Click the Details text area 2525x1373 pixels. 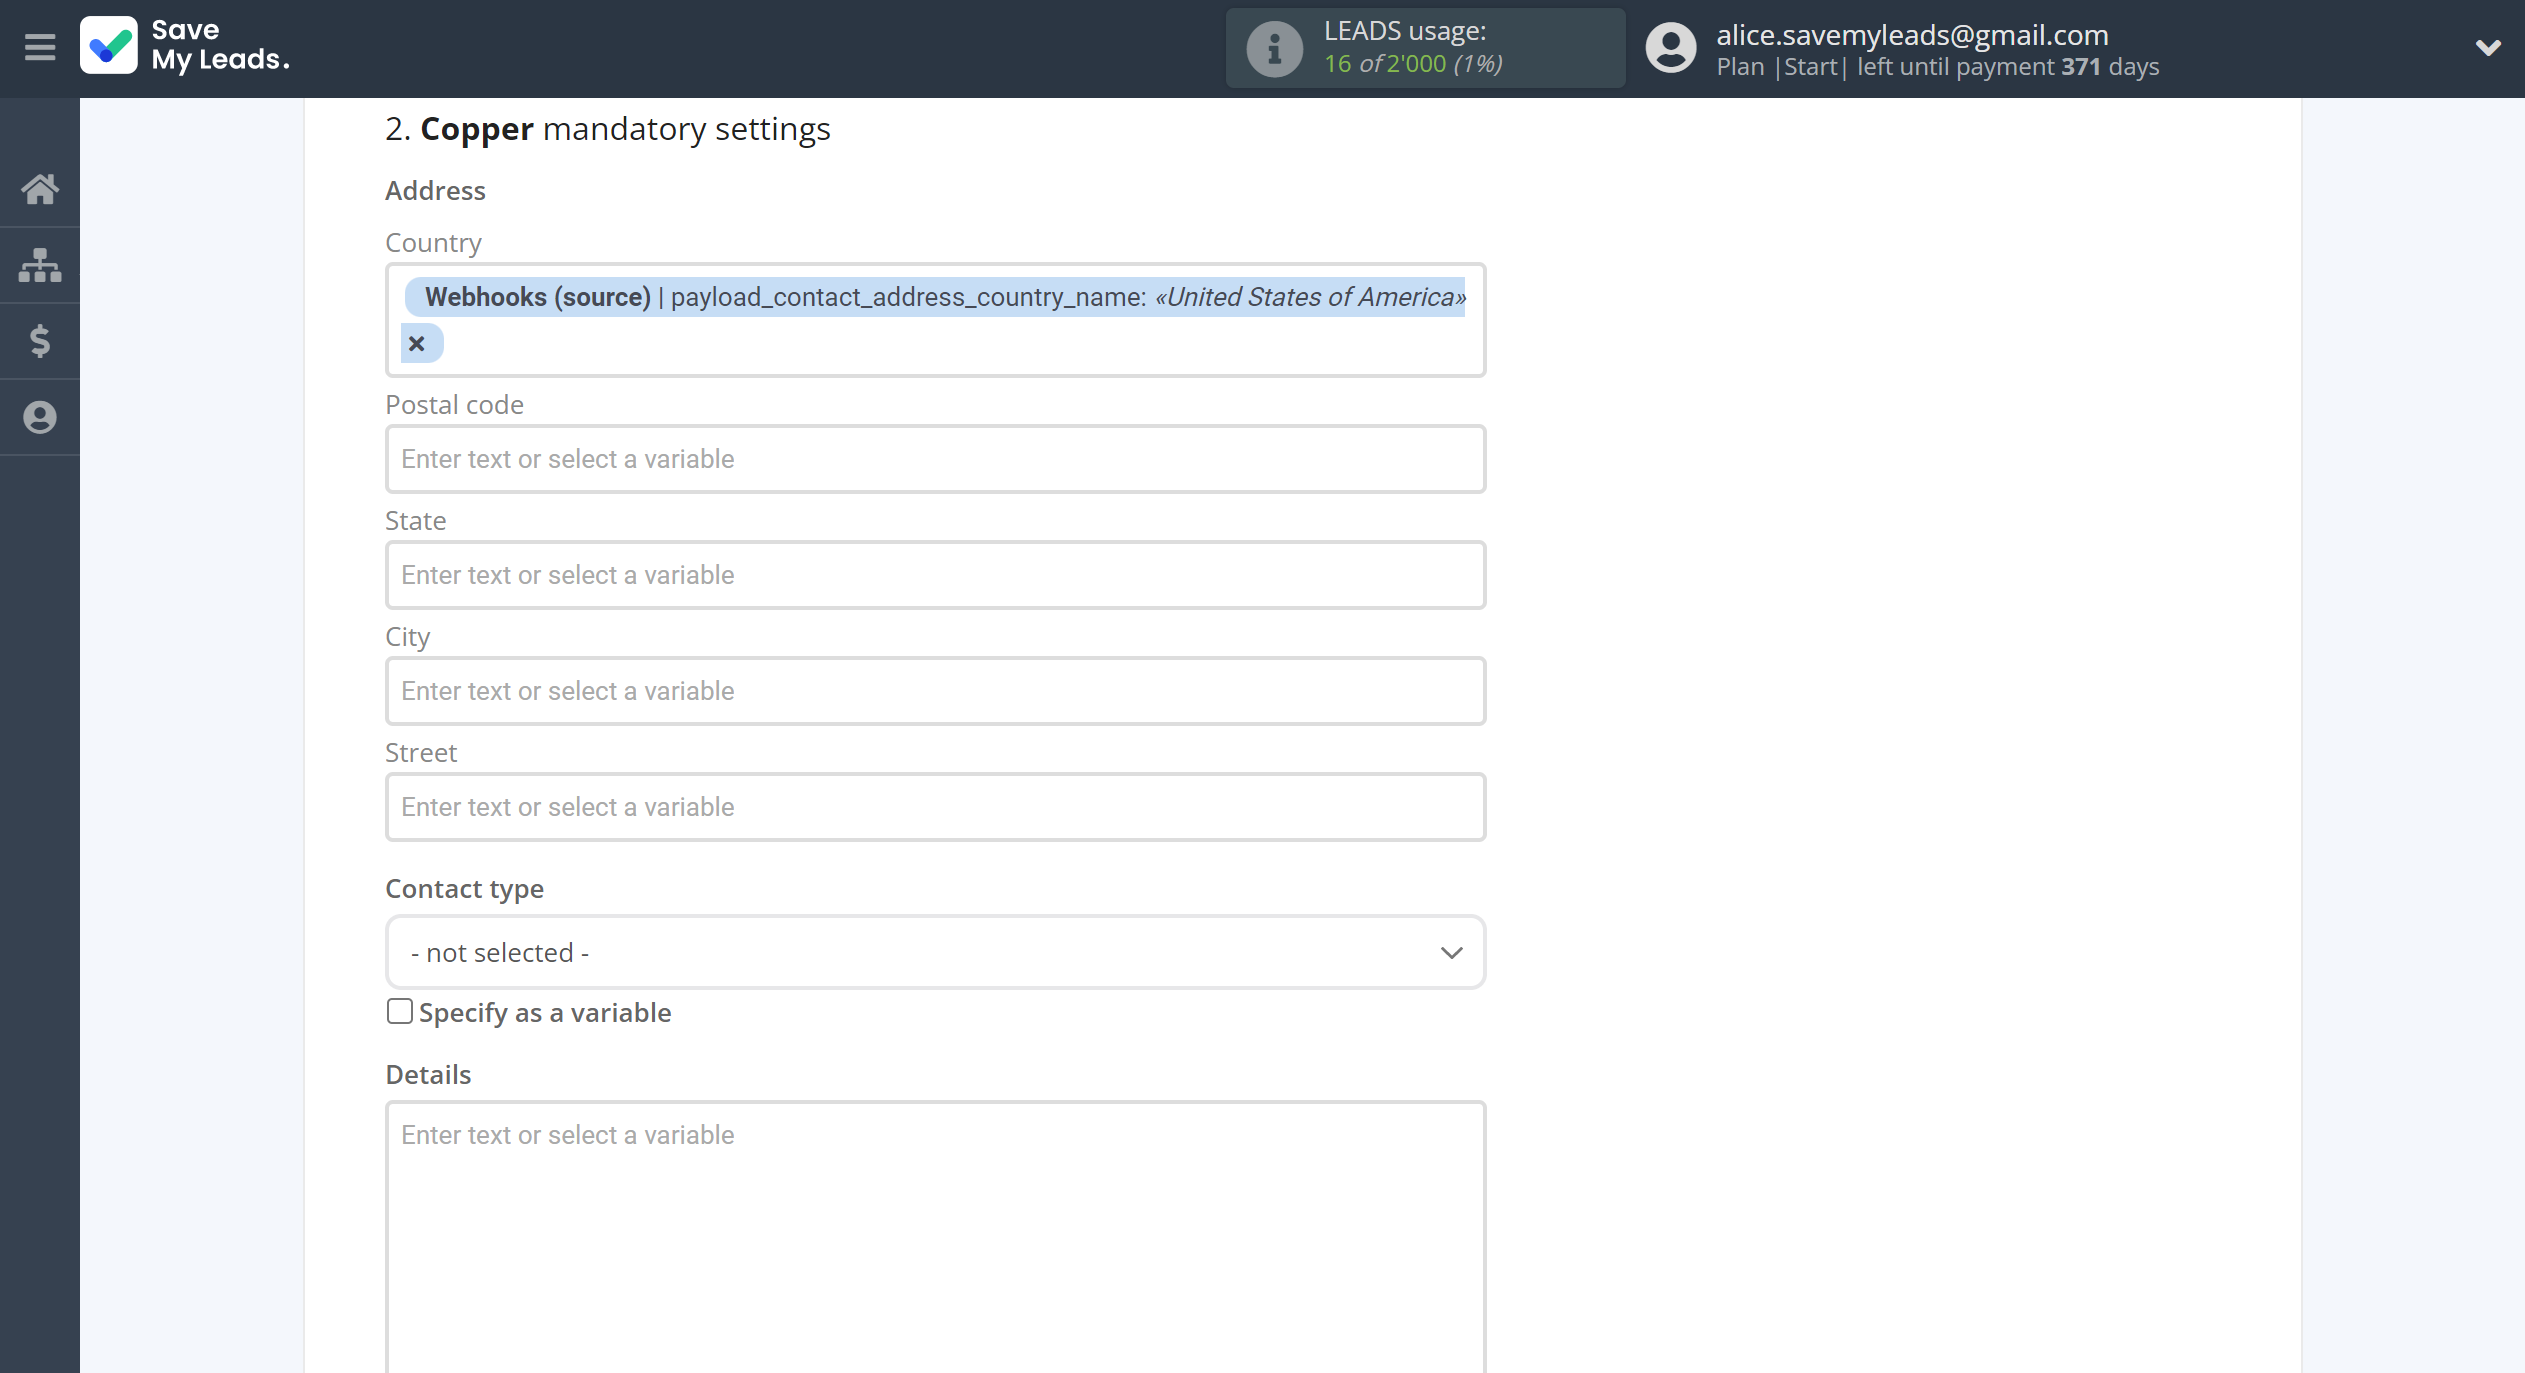935,1237
